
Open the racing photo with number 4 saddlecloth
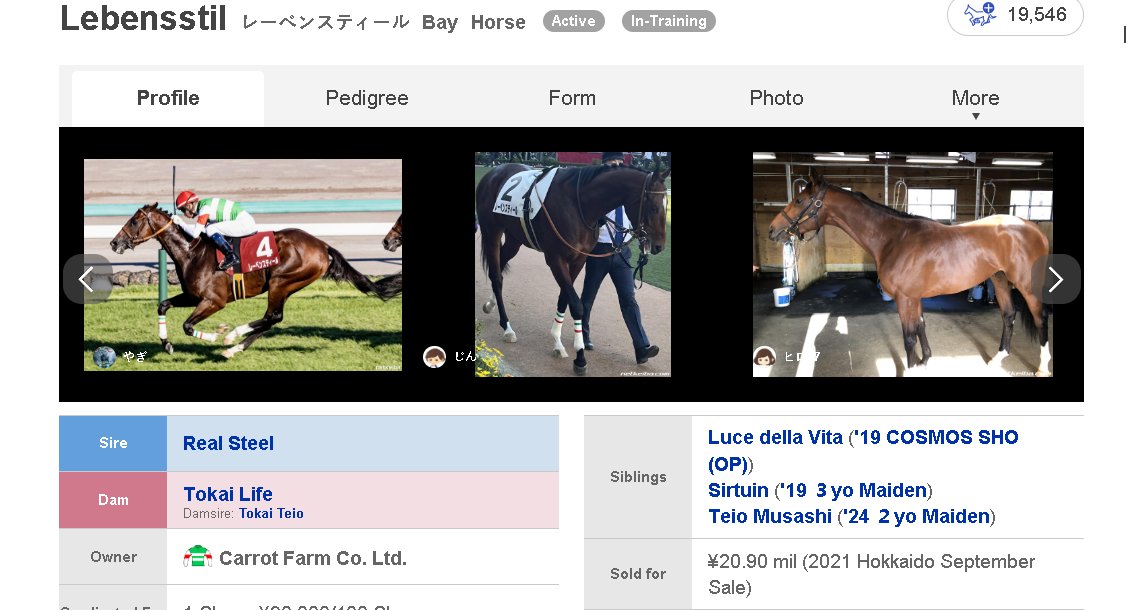(243, 264)
